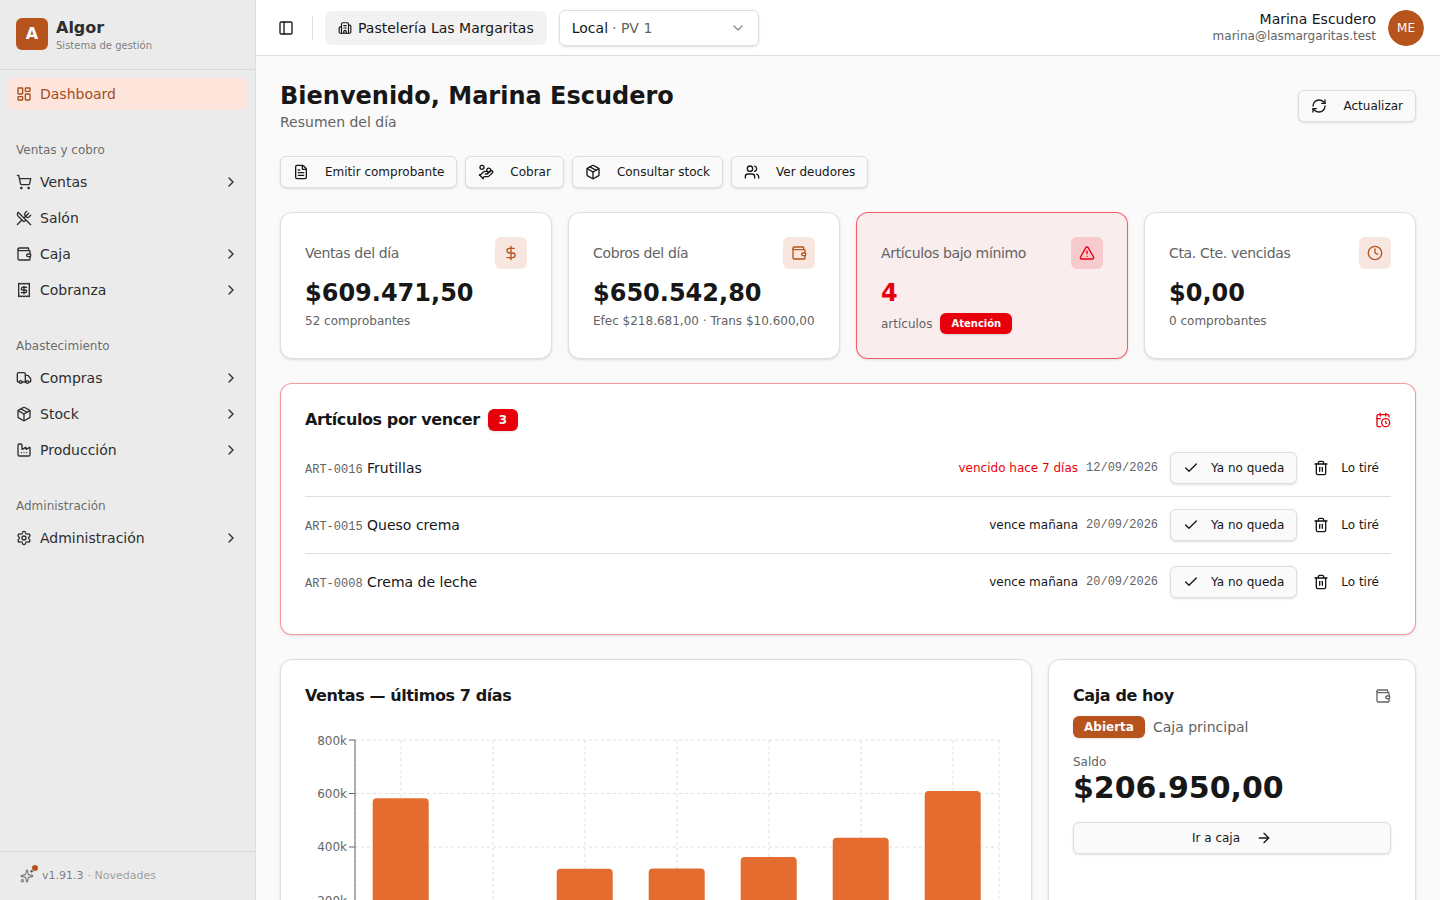This screenshot has width=1440, height=900.
Task: Click the wallet icon on Cobros del día
Action: (x=799, y=253)
